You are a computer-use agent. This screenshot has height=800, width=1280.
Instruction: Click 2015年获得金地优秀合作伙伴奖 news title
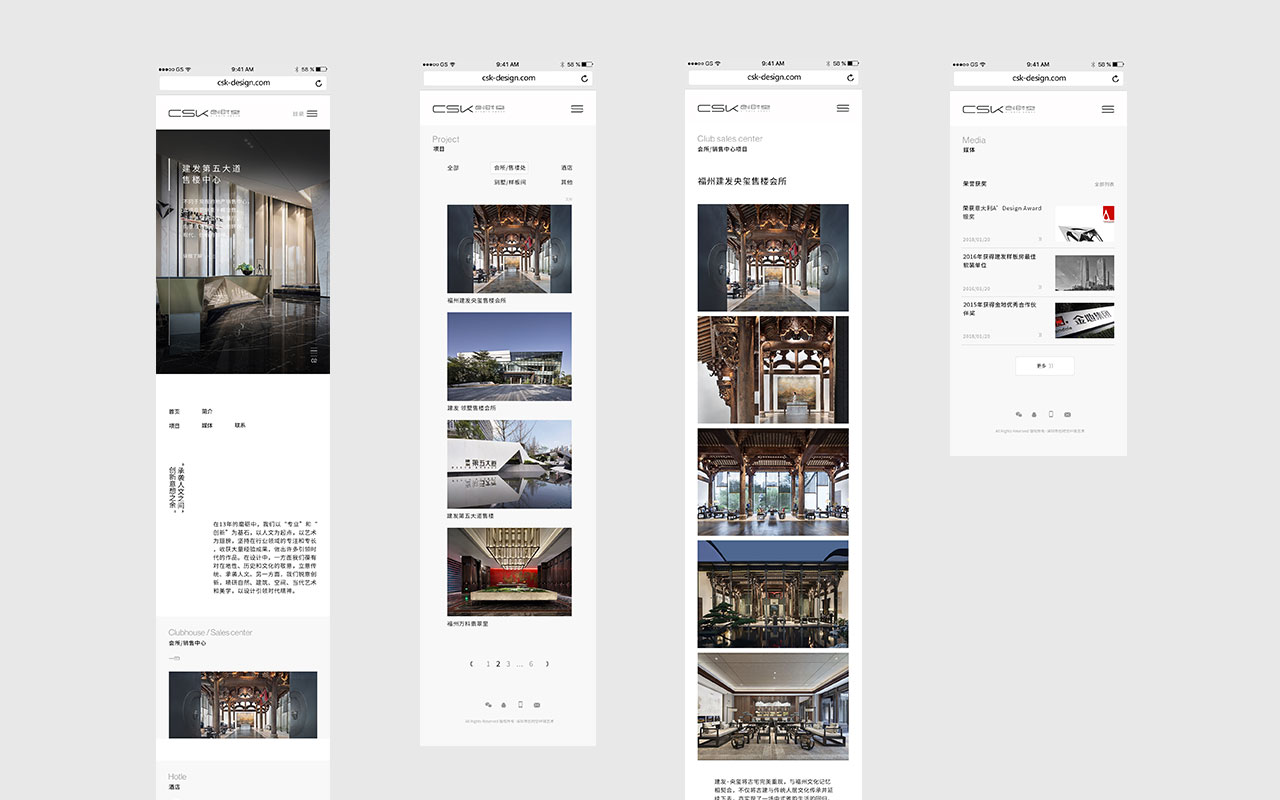(x=999, y=309)
